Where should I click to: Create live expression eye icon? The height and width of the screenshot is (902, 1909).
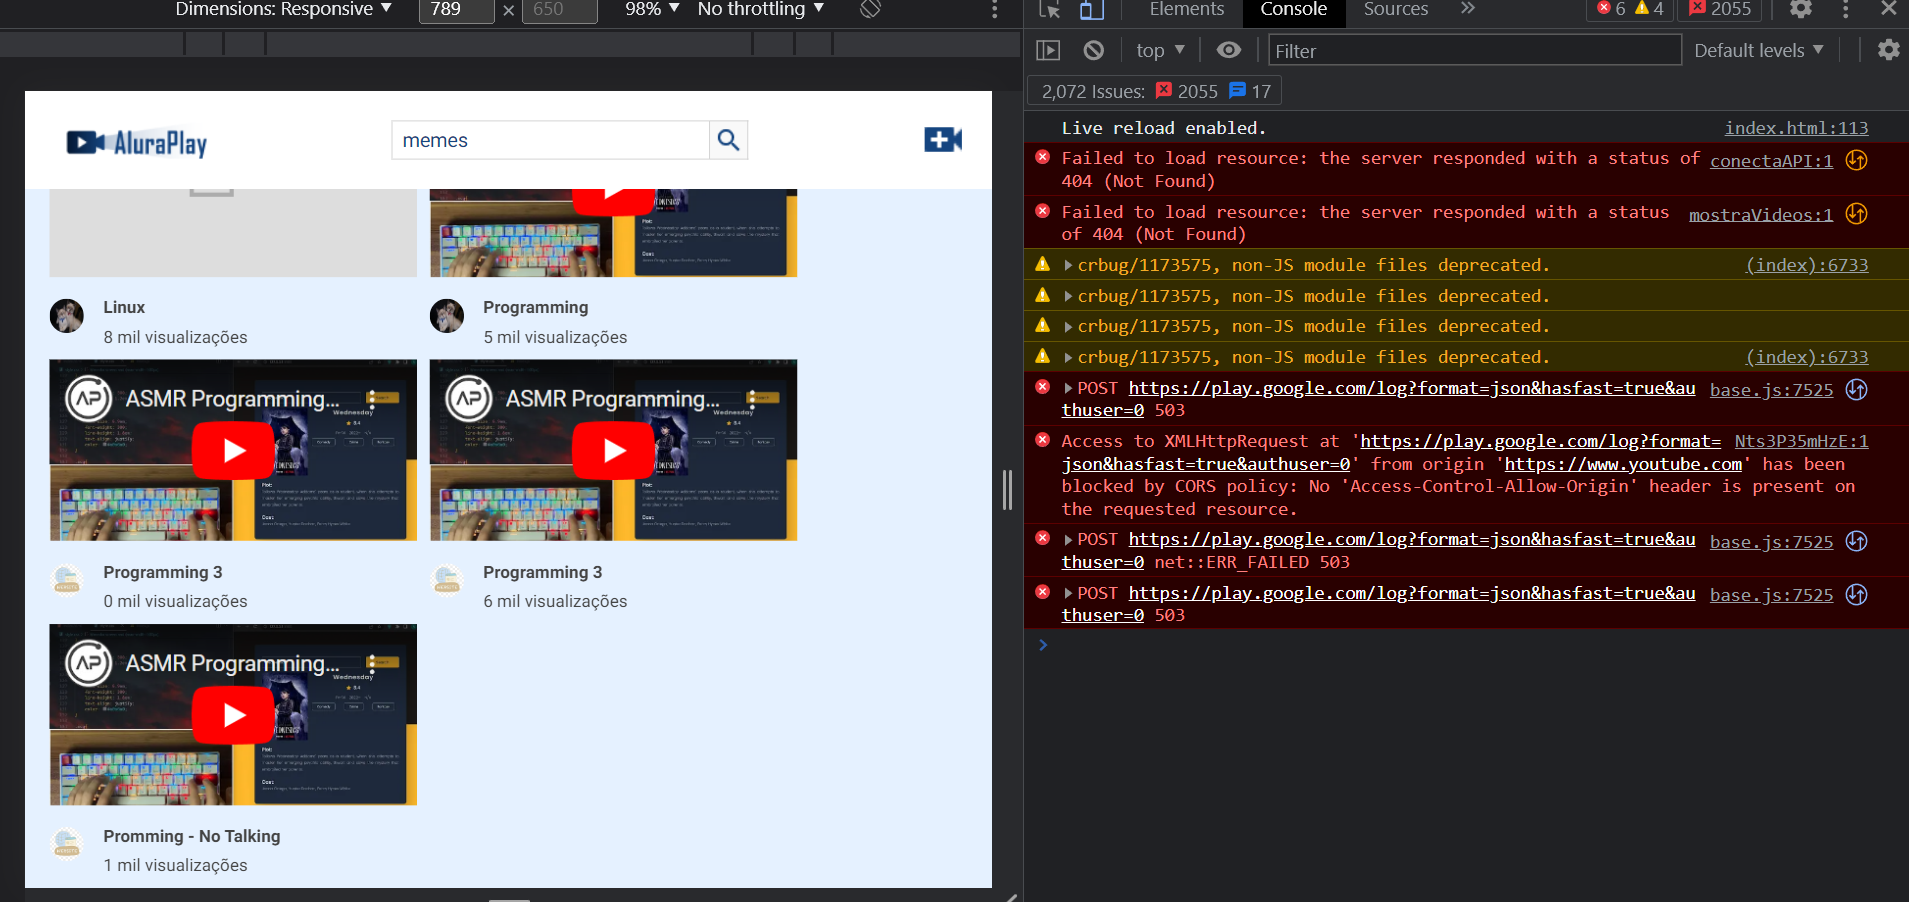tap(1229, 50)
